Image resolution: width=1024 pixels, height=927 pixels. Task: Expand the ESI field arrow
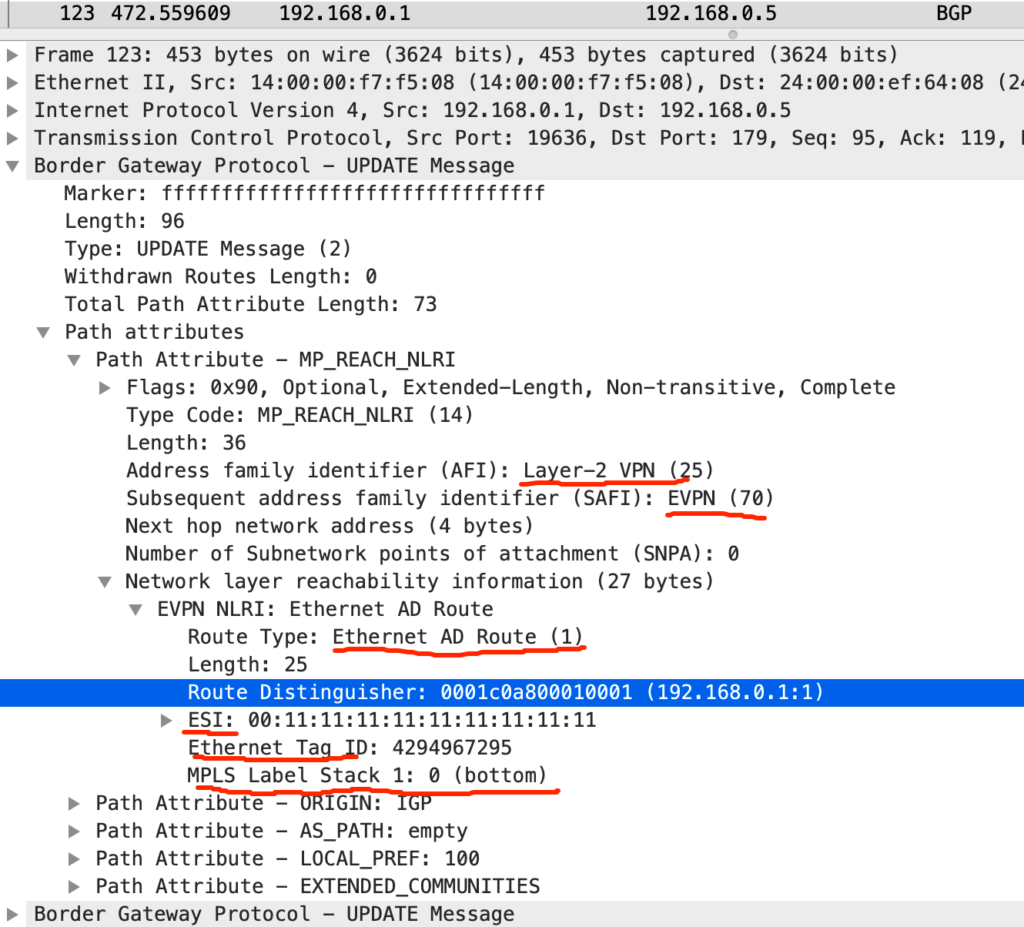167,720
